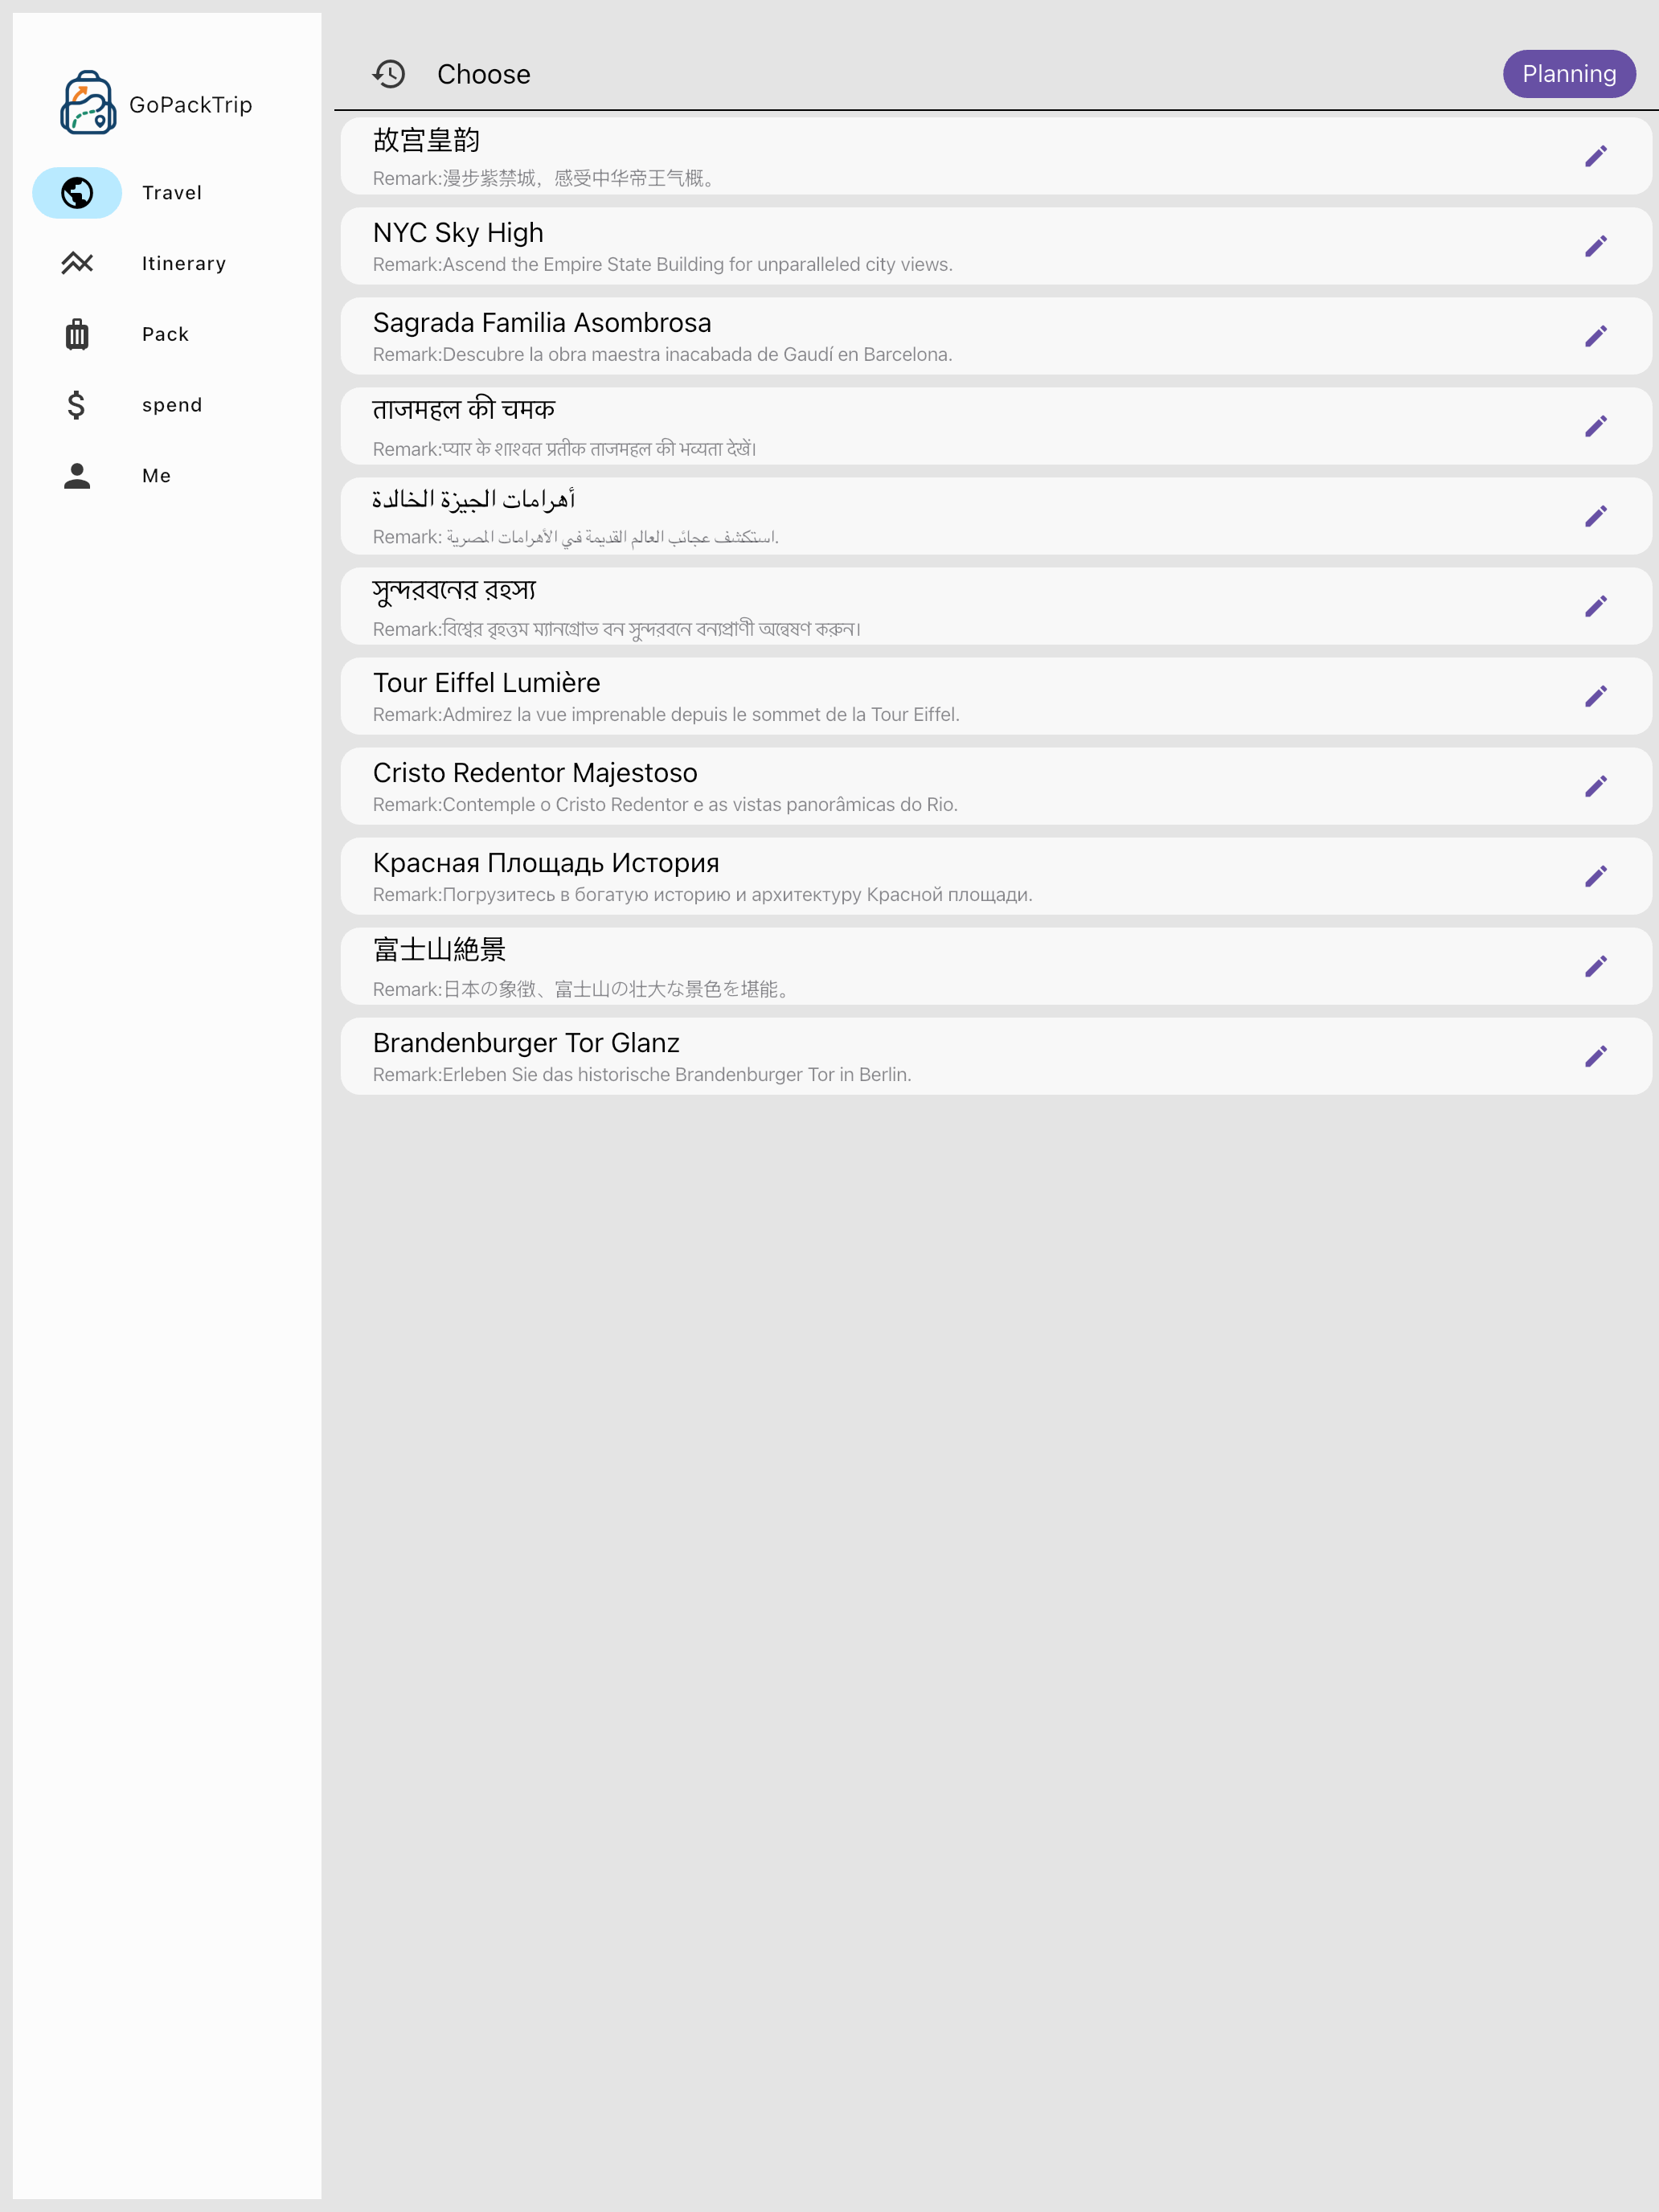
Task: Select the সুন্দরবনের রহস্য trip card
Action: pyautogui.click(x=995, y=606)
